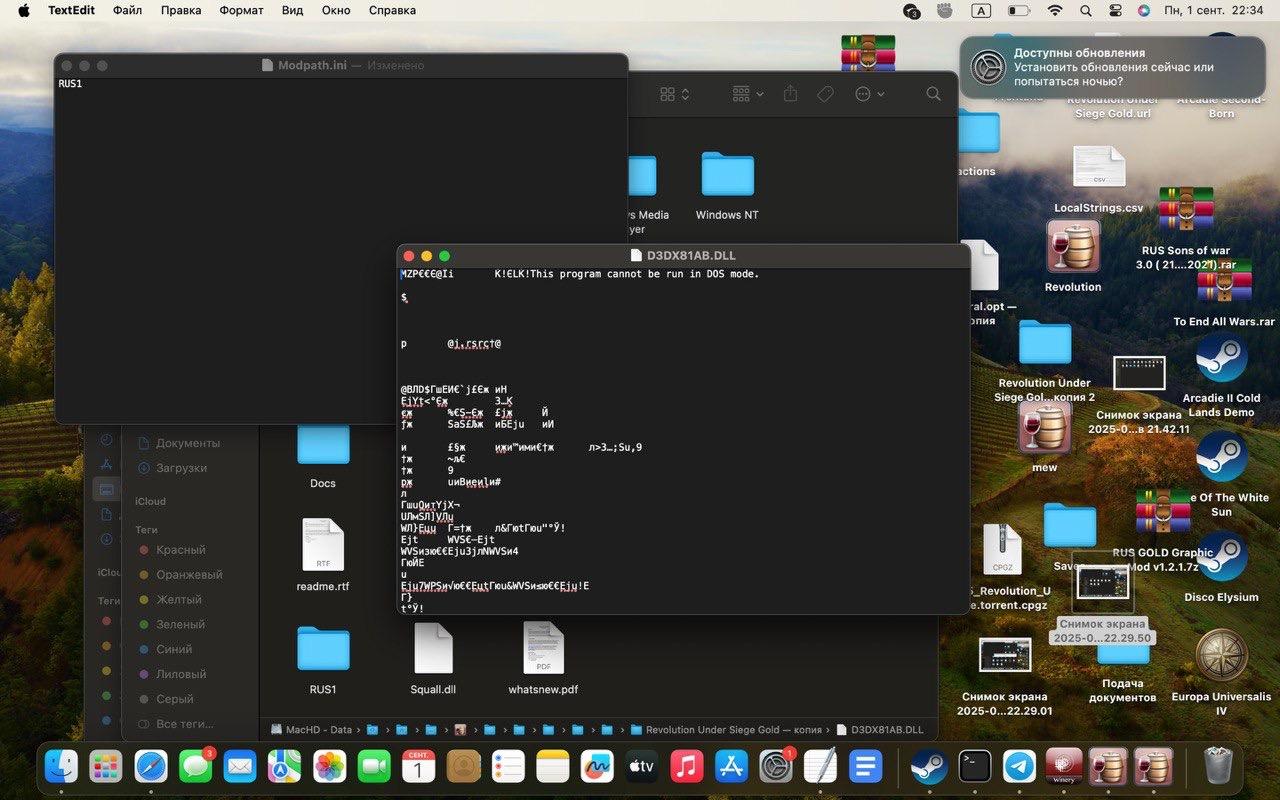
Task: Open Steam from the Dock
Action: coord(929,767)
